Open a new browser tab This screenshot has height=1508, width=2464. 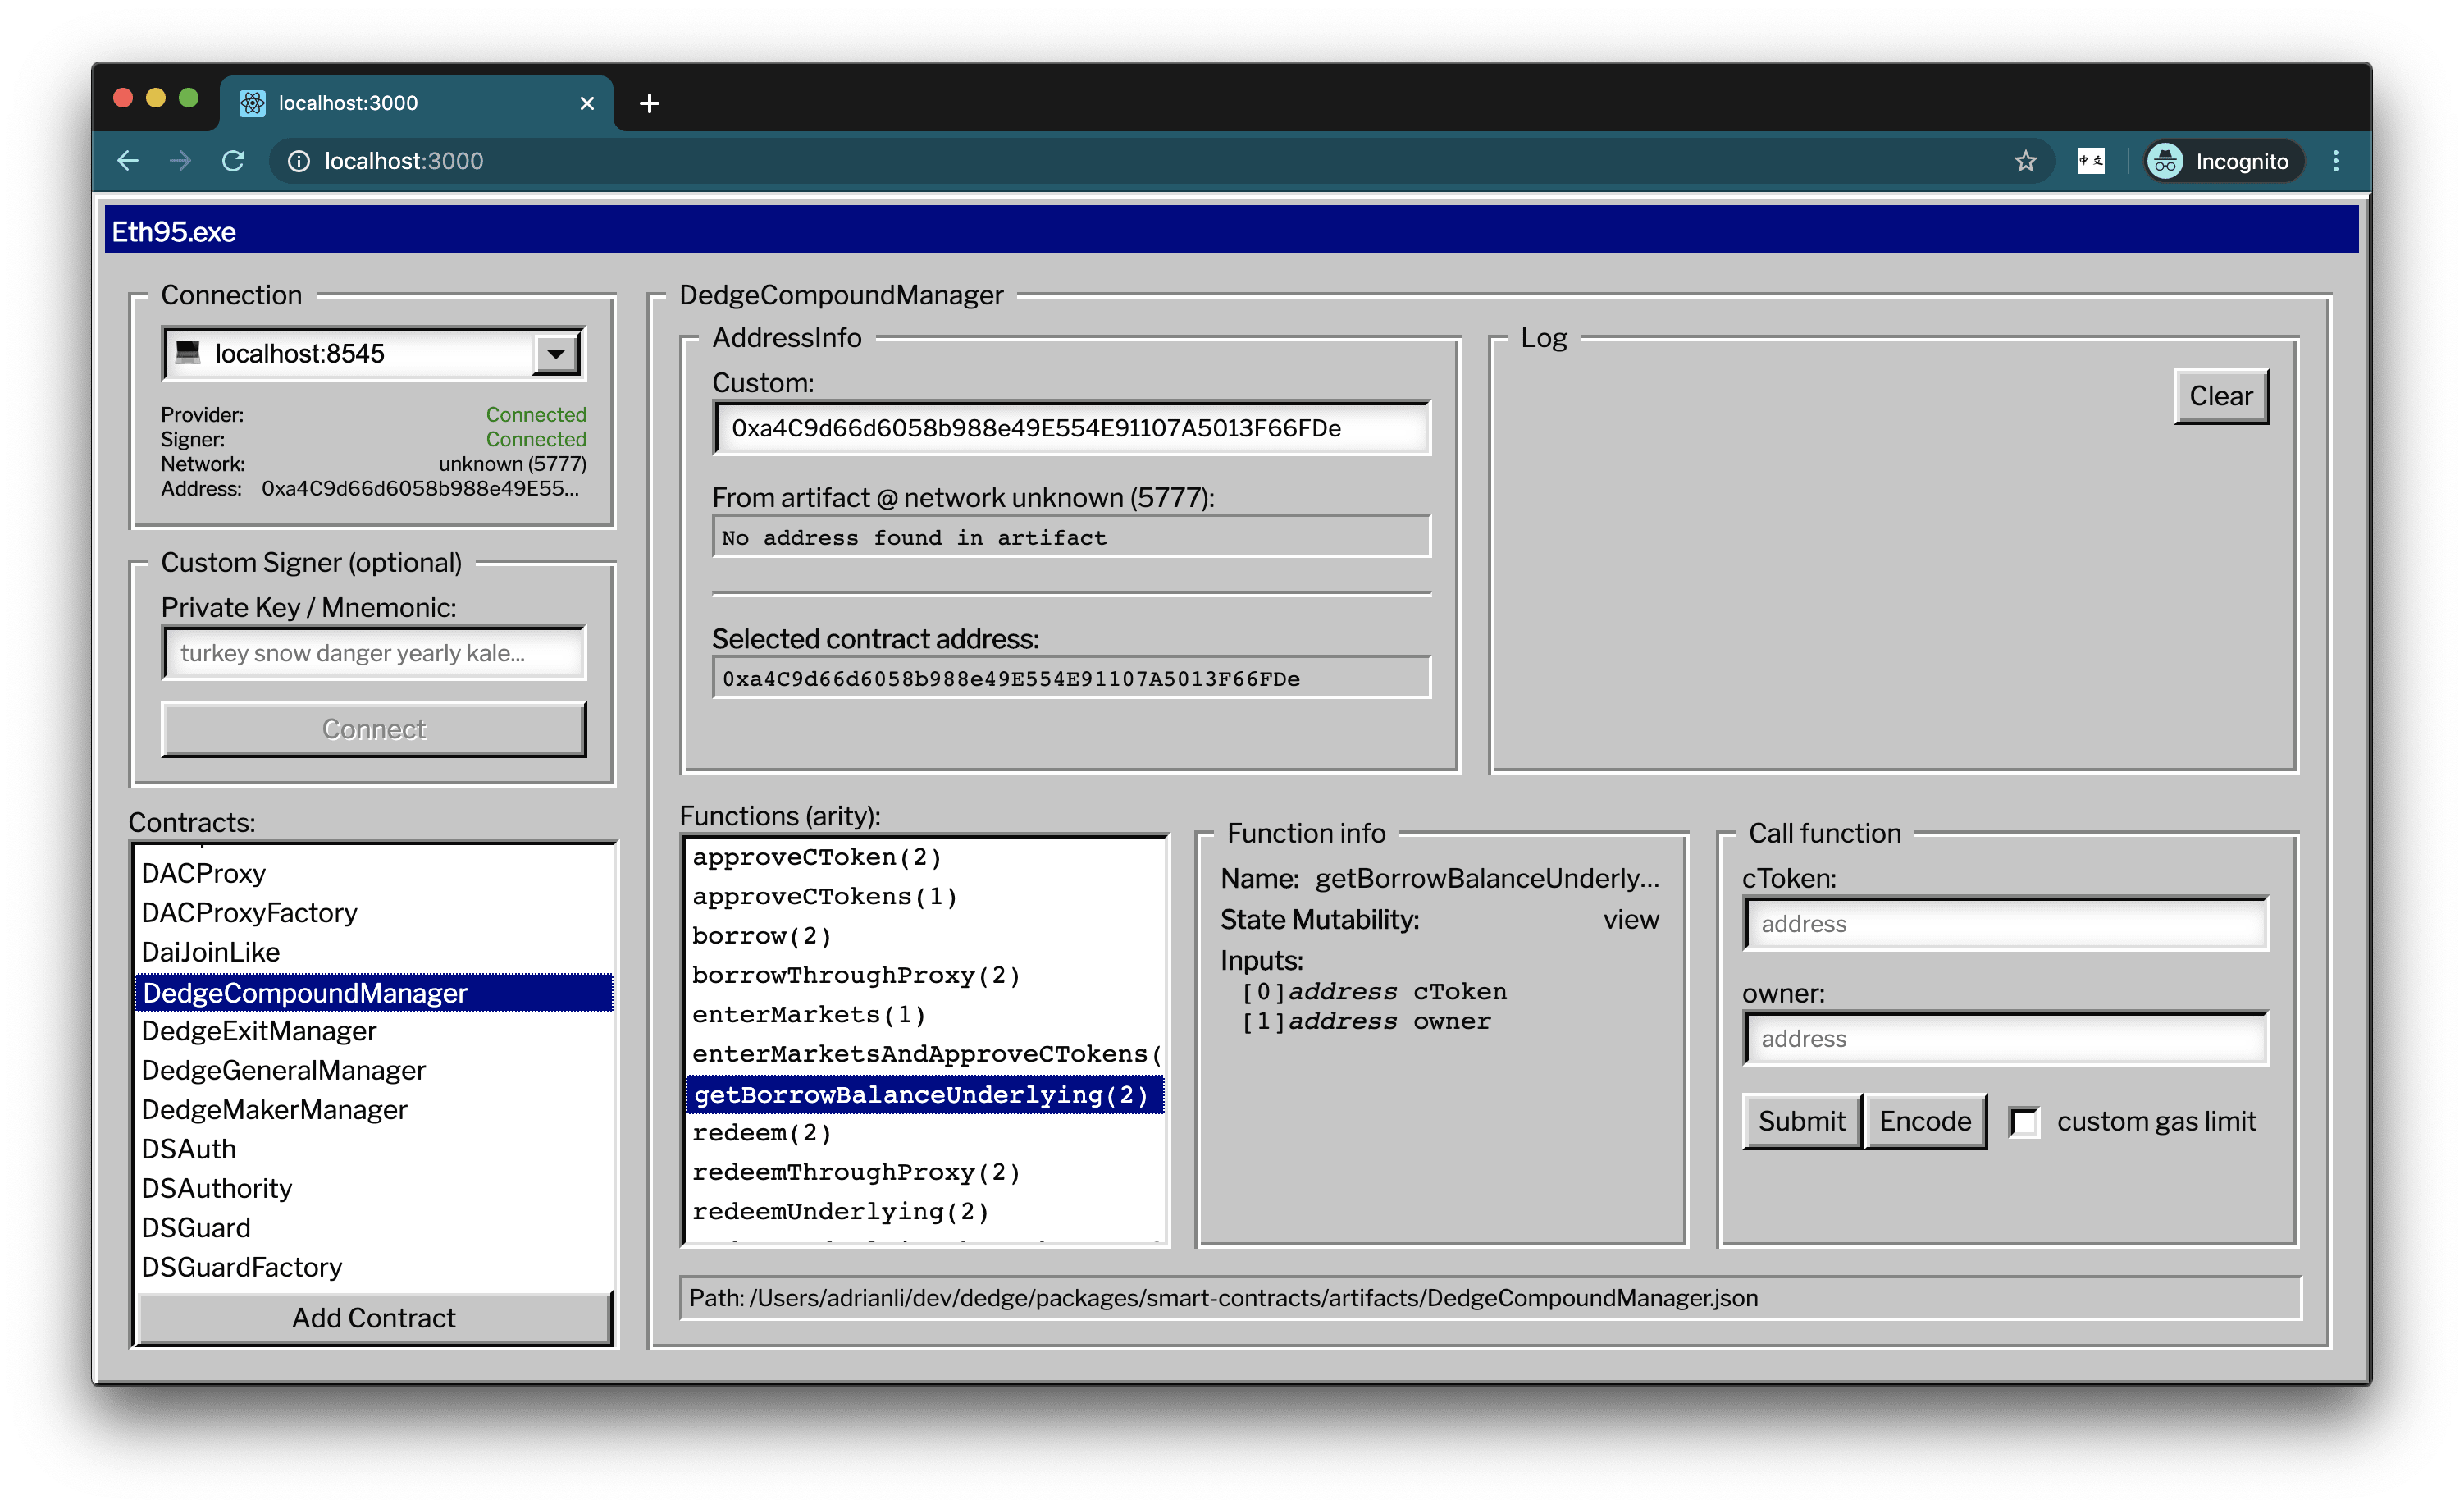pyautogui.click(x=649, y=103)
